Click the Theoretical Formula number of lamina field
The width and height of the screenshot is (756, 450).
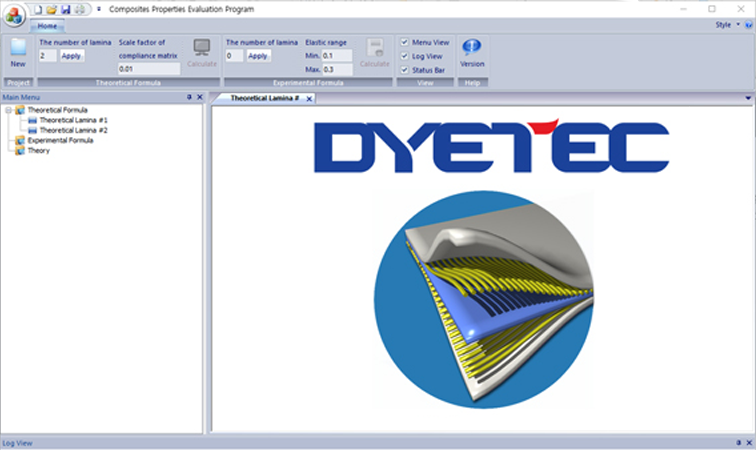[x=48, y=56]
